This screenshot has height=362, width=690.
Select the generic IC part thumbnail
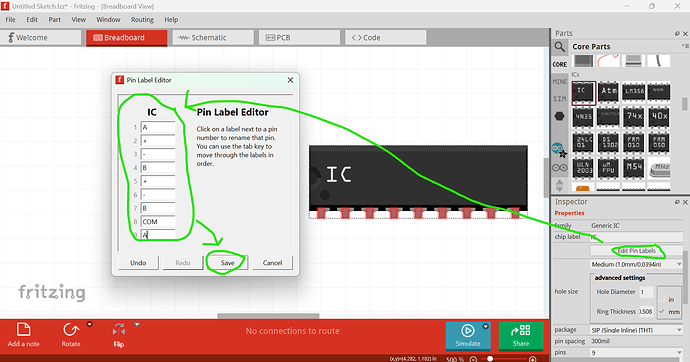click(x=584, y=93)
